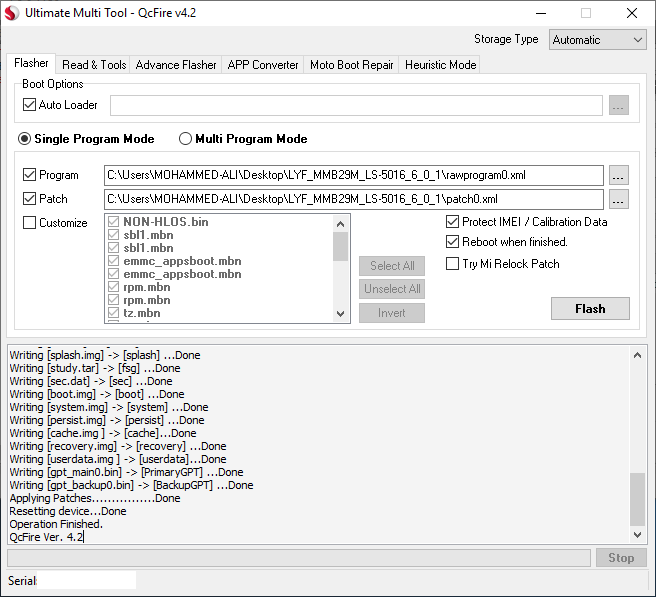Image resolution: width=656 pixels, height=597 pixels.
Task: Uncheck the Program checkbox
Action: click(x=29, y=175)
